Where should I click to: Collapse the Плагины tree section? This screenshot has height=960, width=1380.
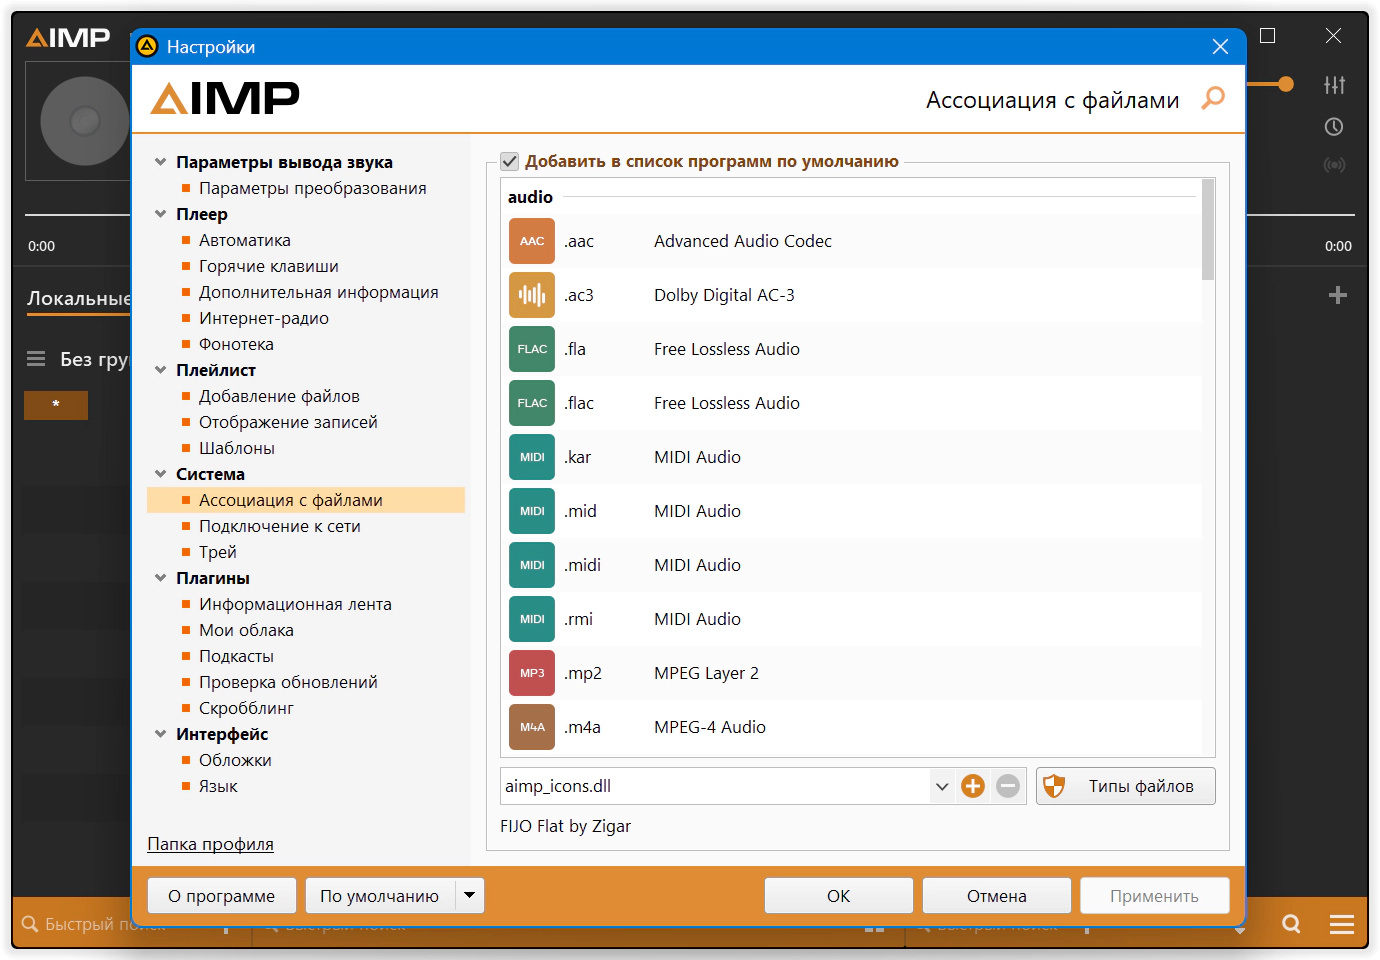(x=160, y=578)
